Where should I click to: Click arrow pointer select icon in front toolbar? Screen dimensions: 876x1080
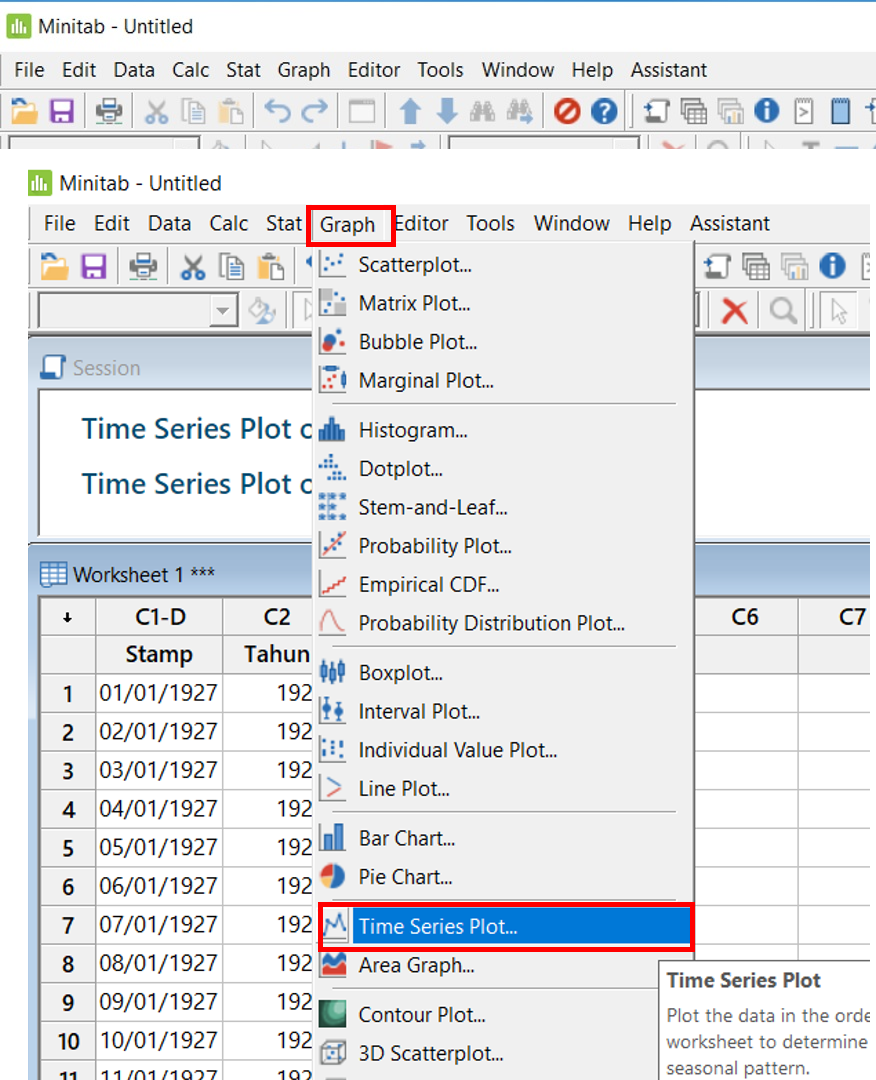[838, 311]
